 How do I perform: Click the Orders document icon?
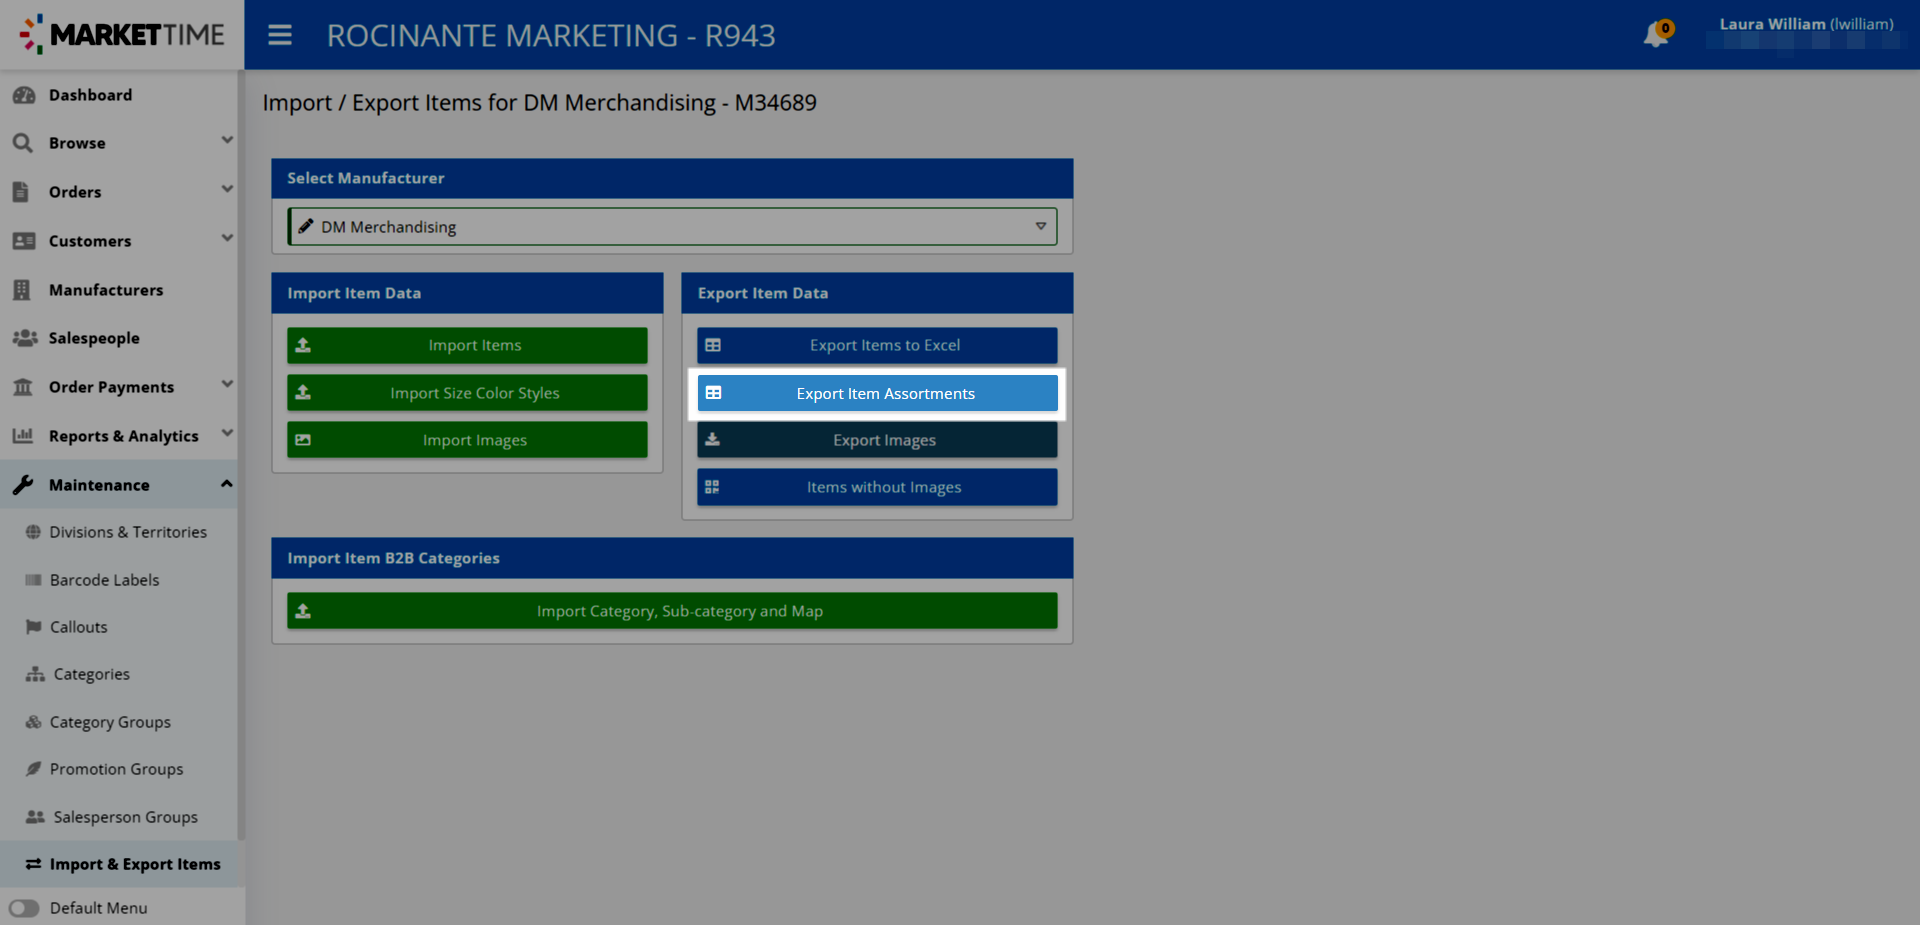[21, 192]
